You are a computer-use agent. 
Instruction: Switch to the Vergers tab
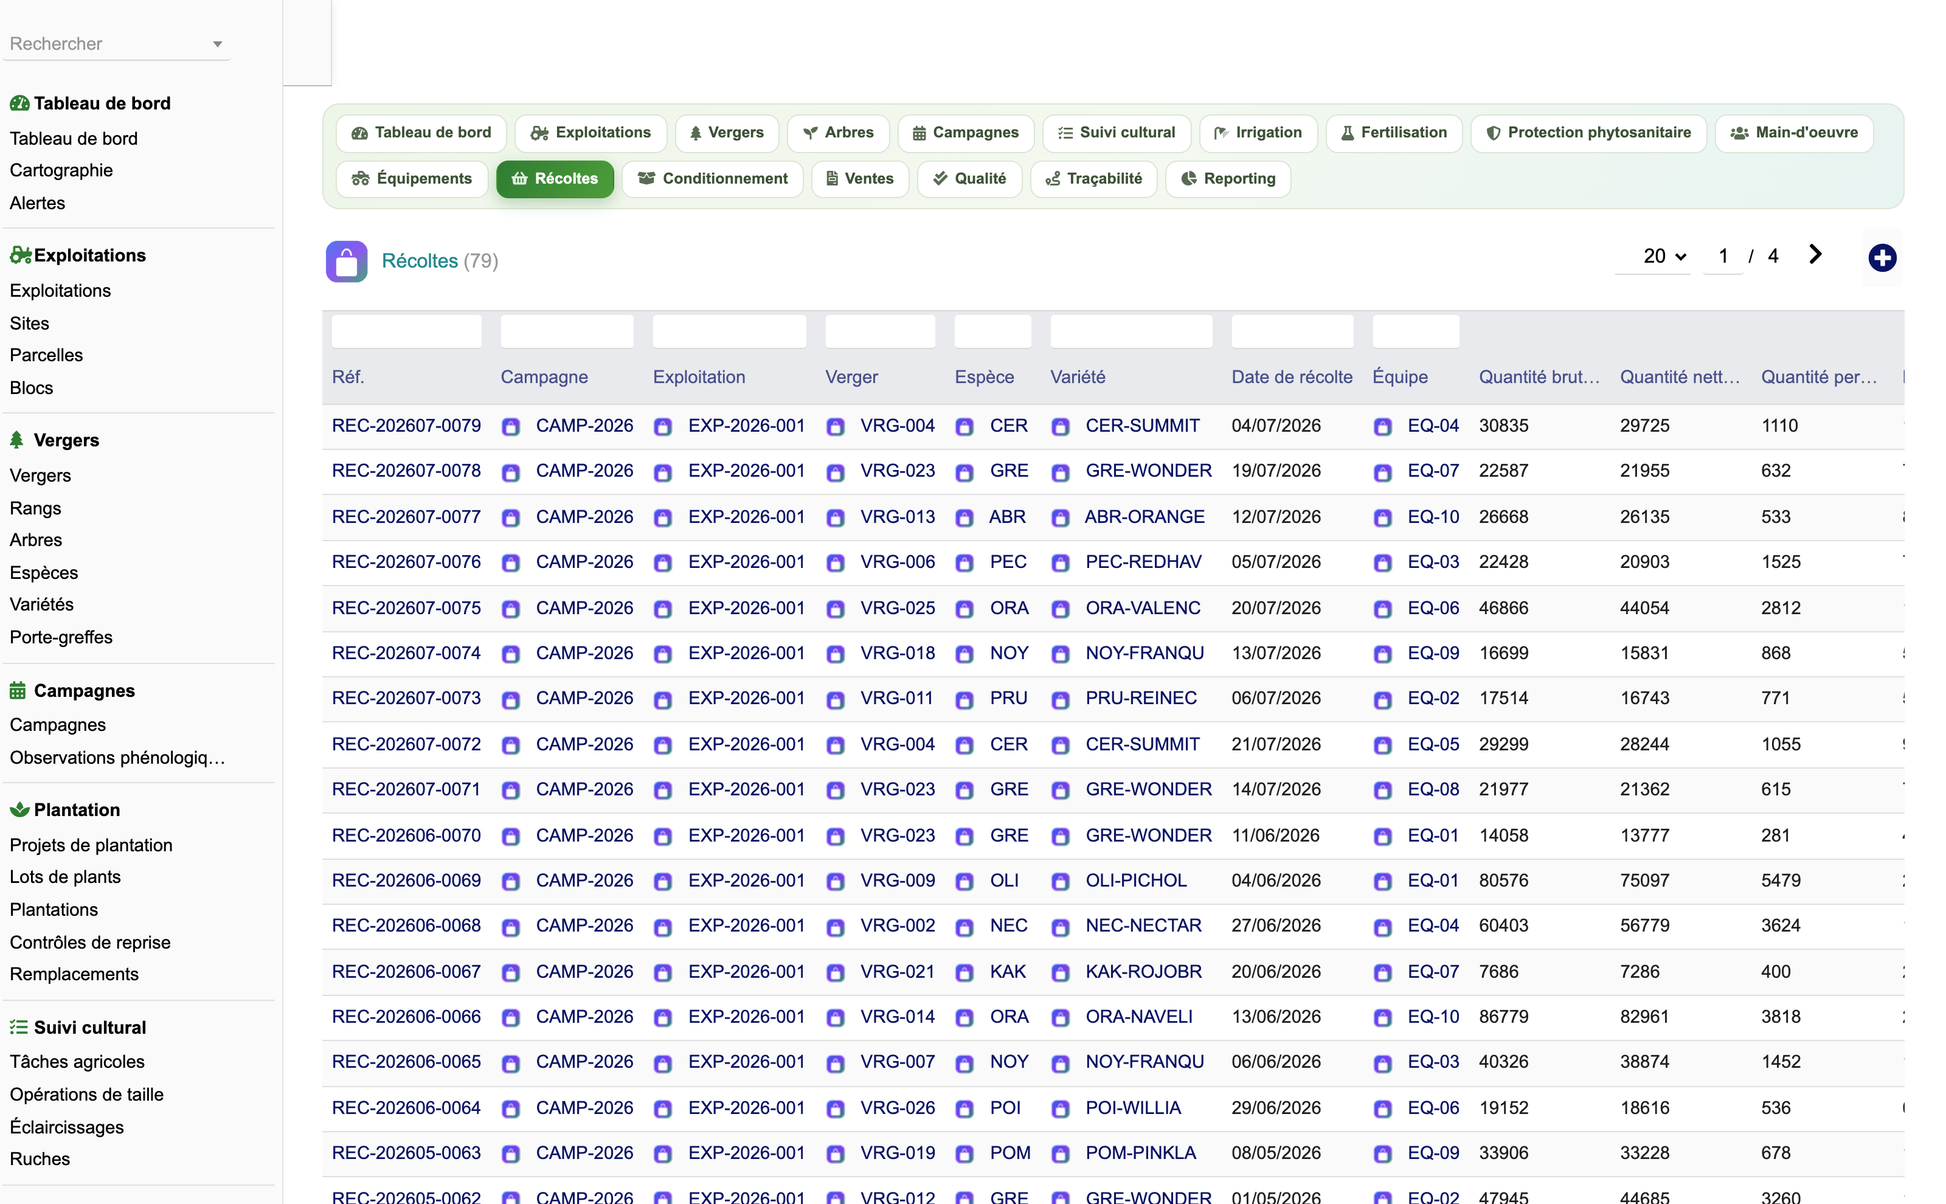click(x=726, y=133)
